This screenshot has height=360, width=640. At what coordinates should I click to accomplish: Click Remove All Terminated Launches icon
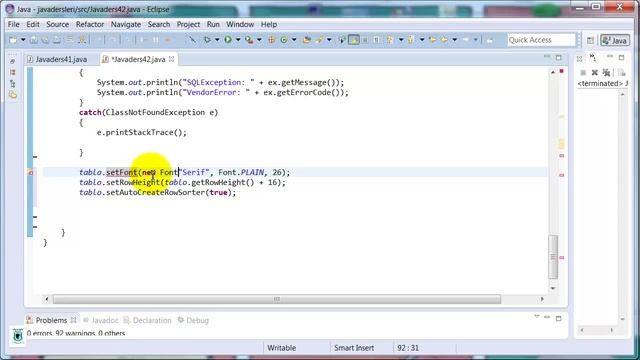[606, 73]
